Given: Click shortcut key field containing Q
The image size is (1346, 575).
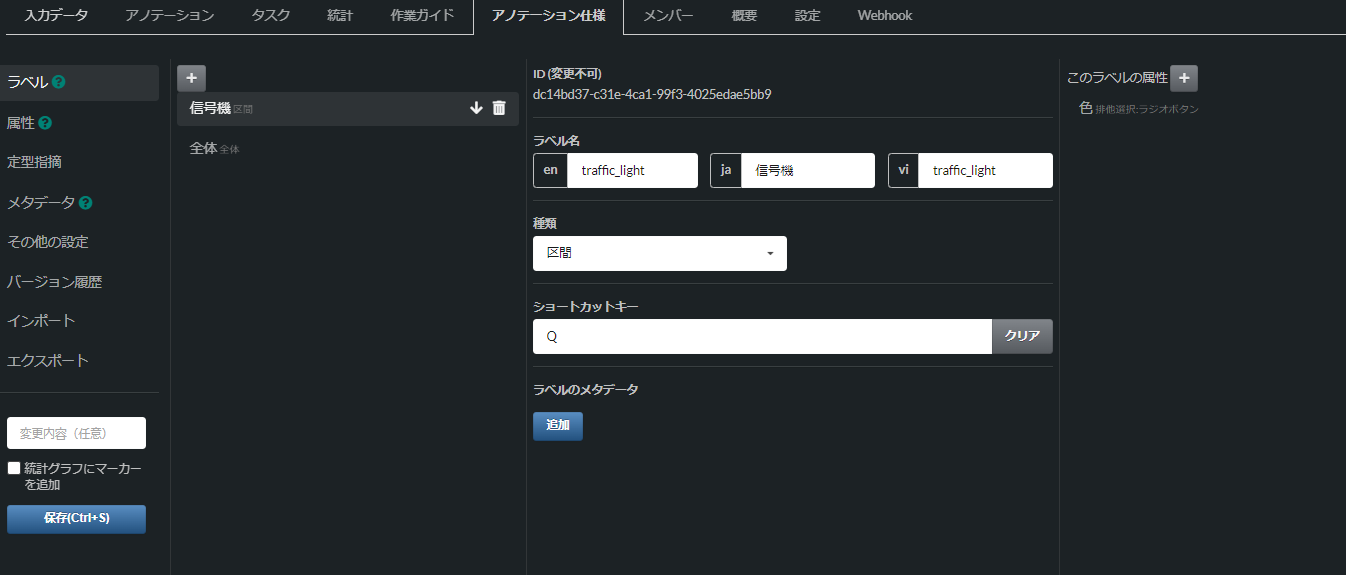Looking at the screenshot, I should pos(762,336).
